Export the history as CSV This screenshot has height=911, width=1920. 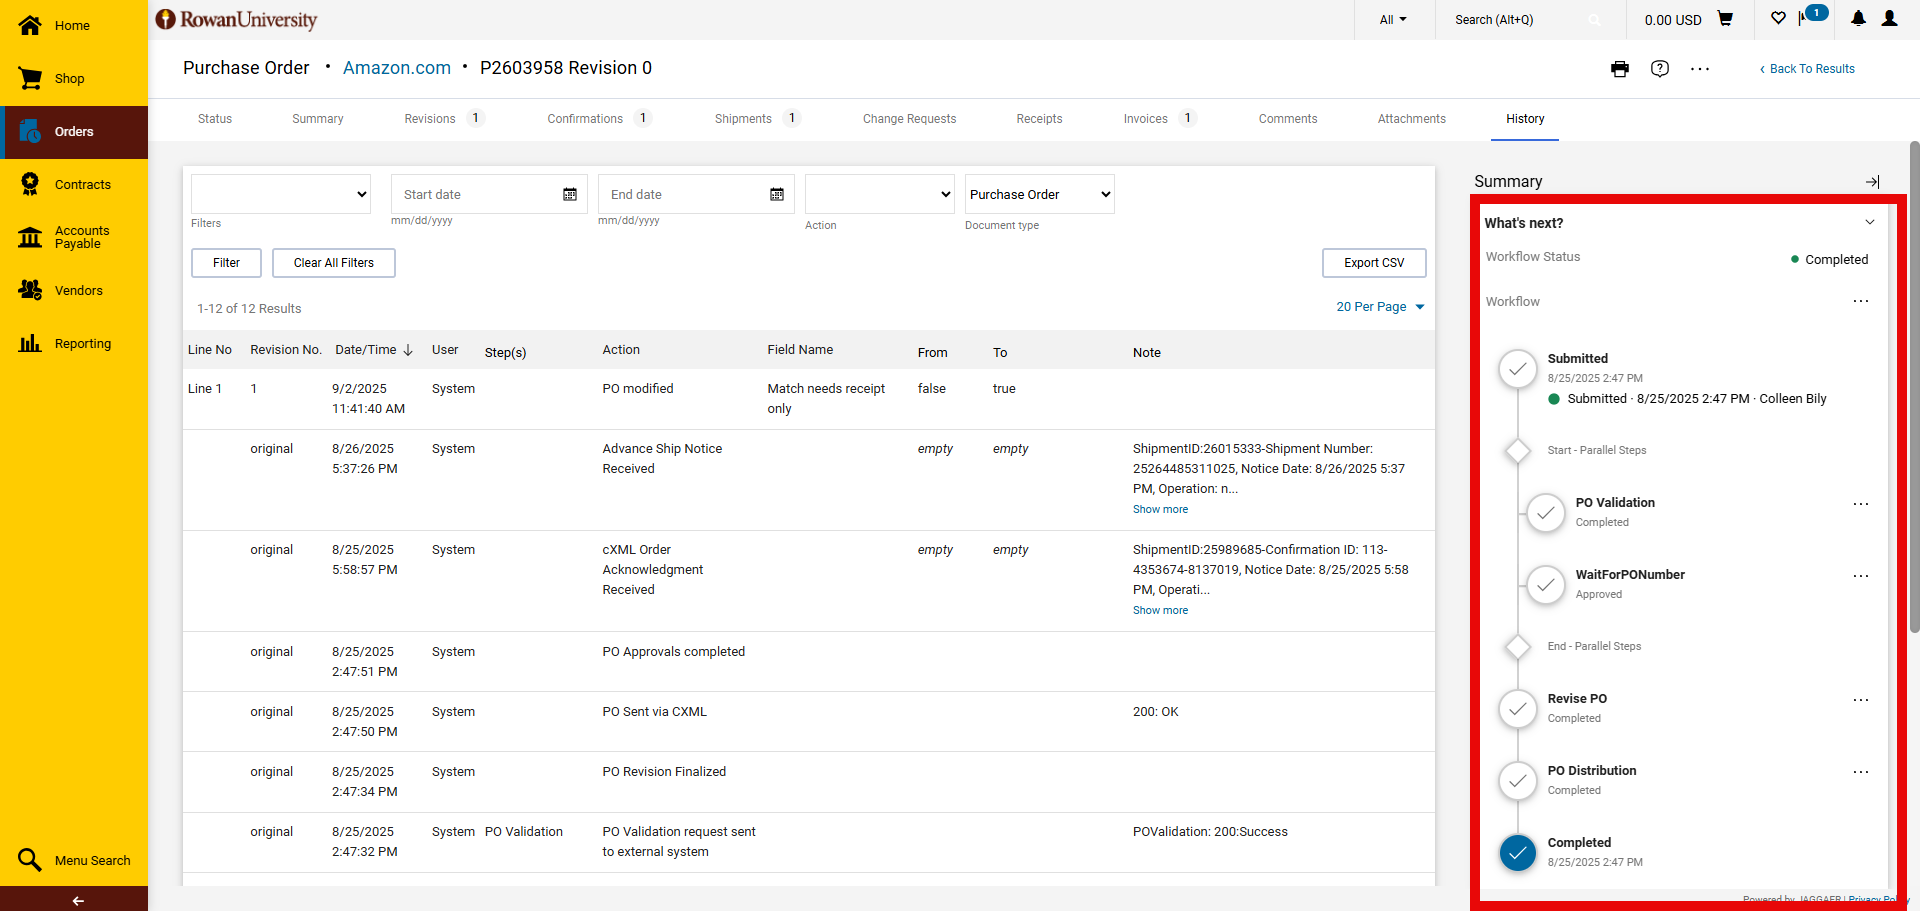(1374, 263)
